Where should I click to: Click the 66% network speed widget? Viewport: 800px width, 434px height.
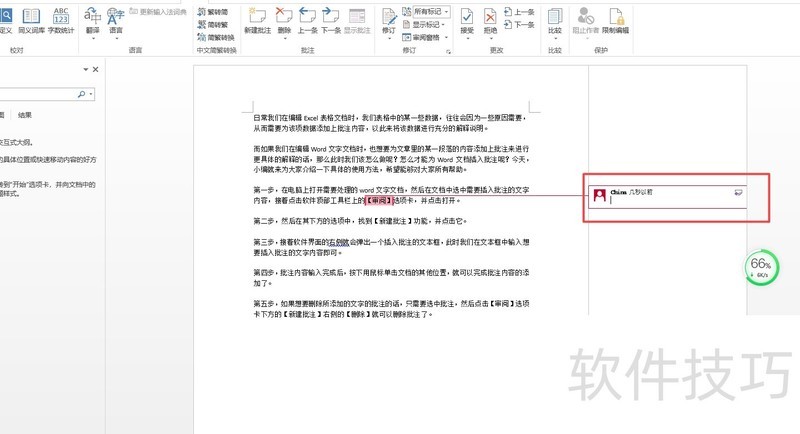pyautogui.click(x=761, y=267)
